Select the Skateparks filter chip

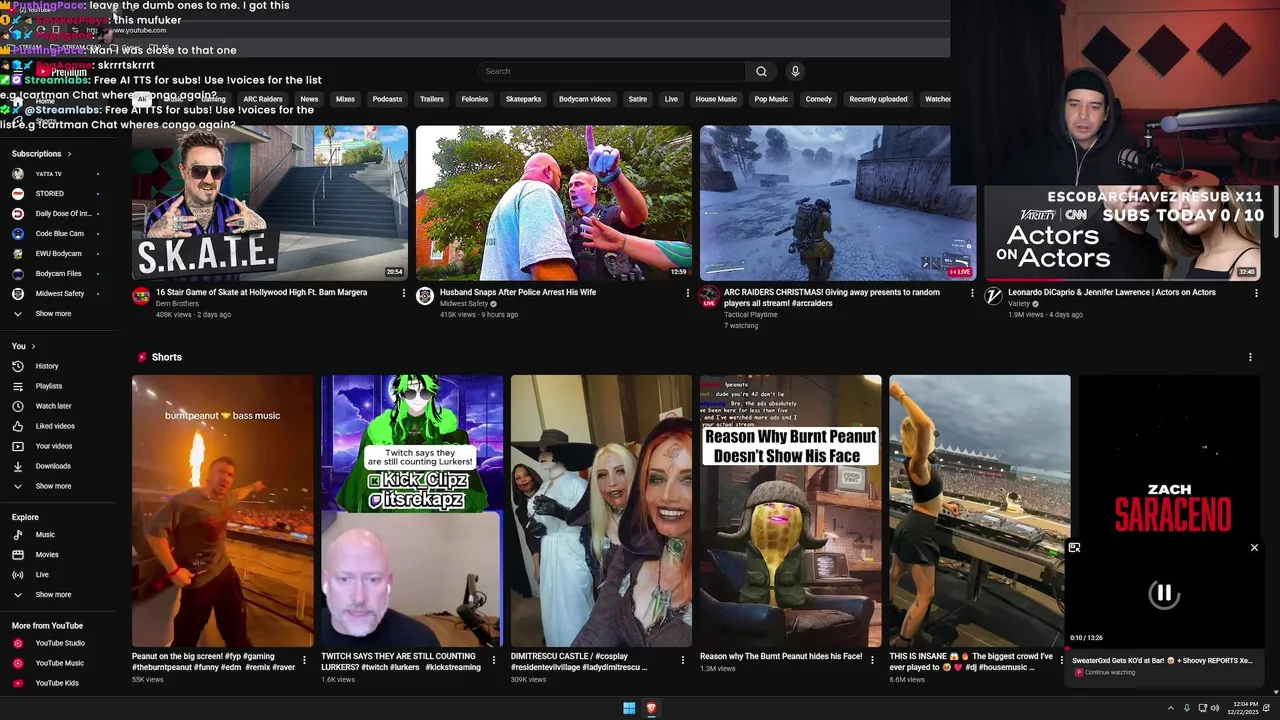(x=524, y=99)
